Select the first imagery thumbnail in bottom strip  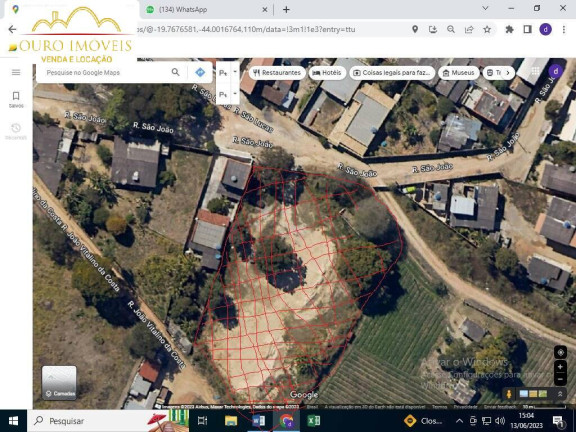click(524, 394)
